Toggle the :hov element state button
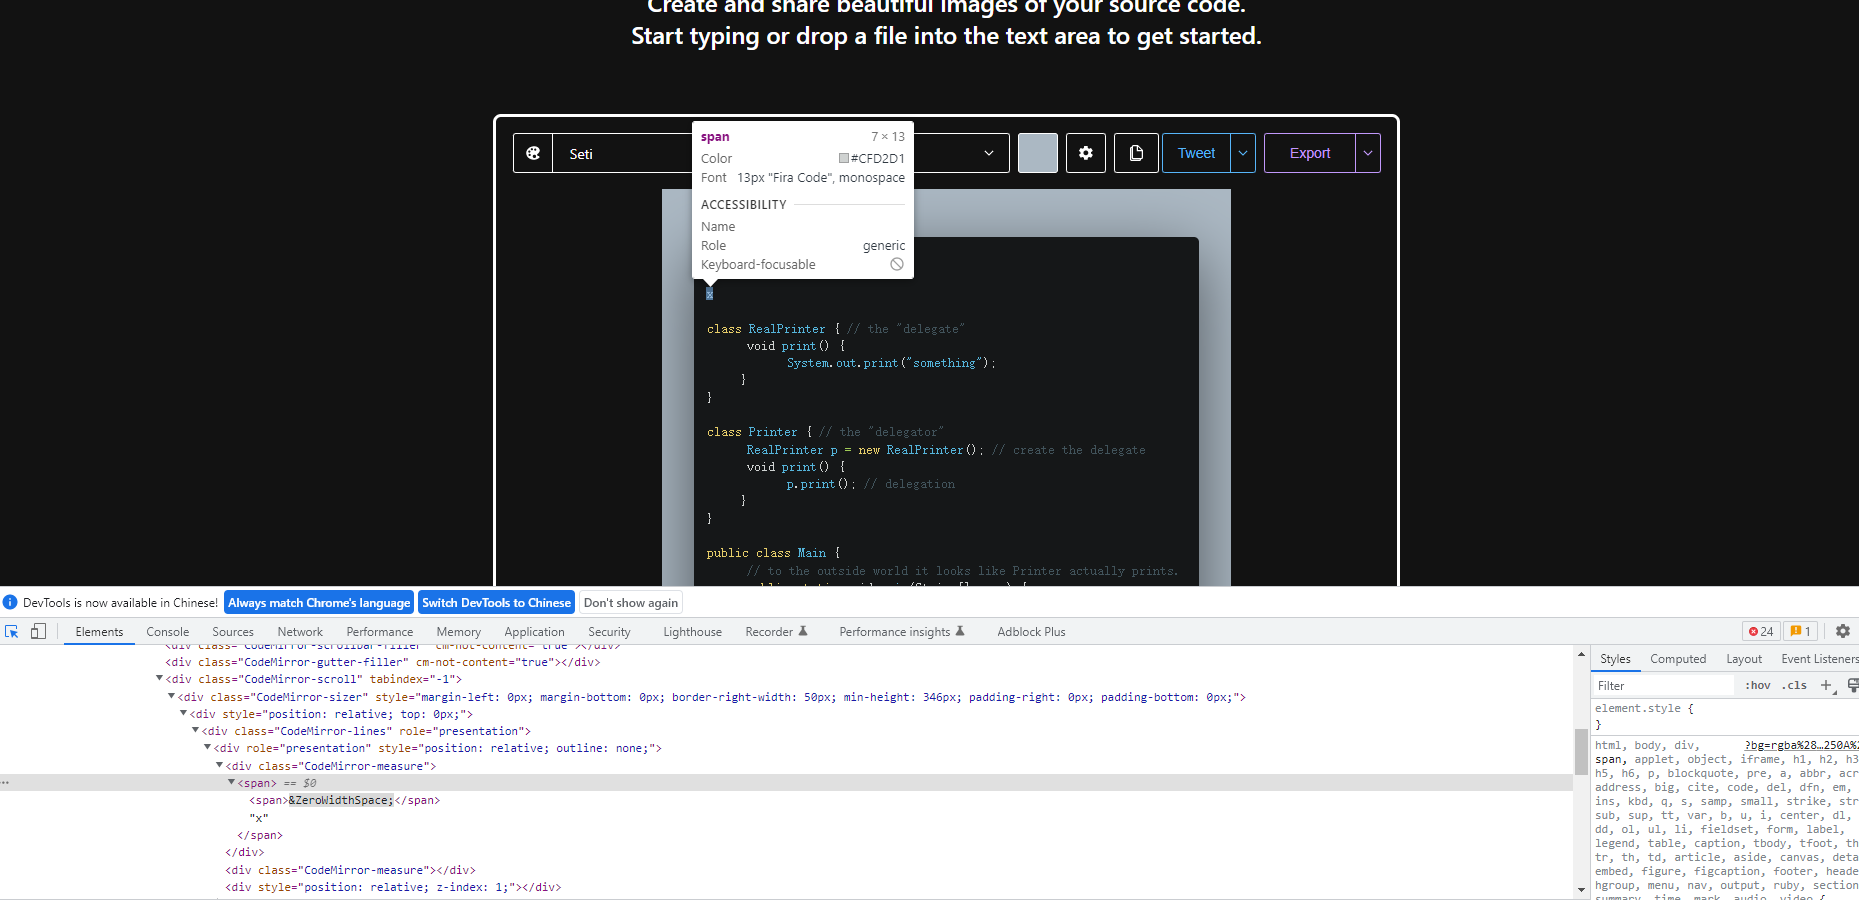The width and height of the screenshot is (1859, 900). [1757, 685]
